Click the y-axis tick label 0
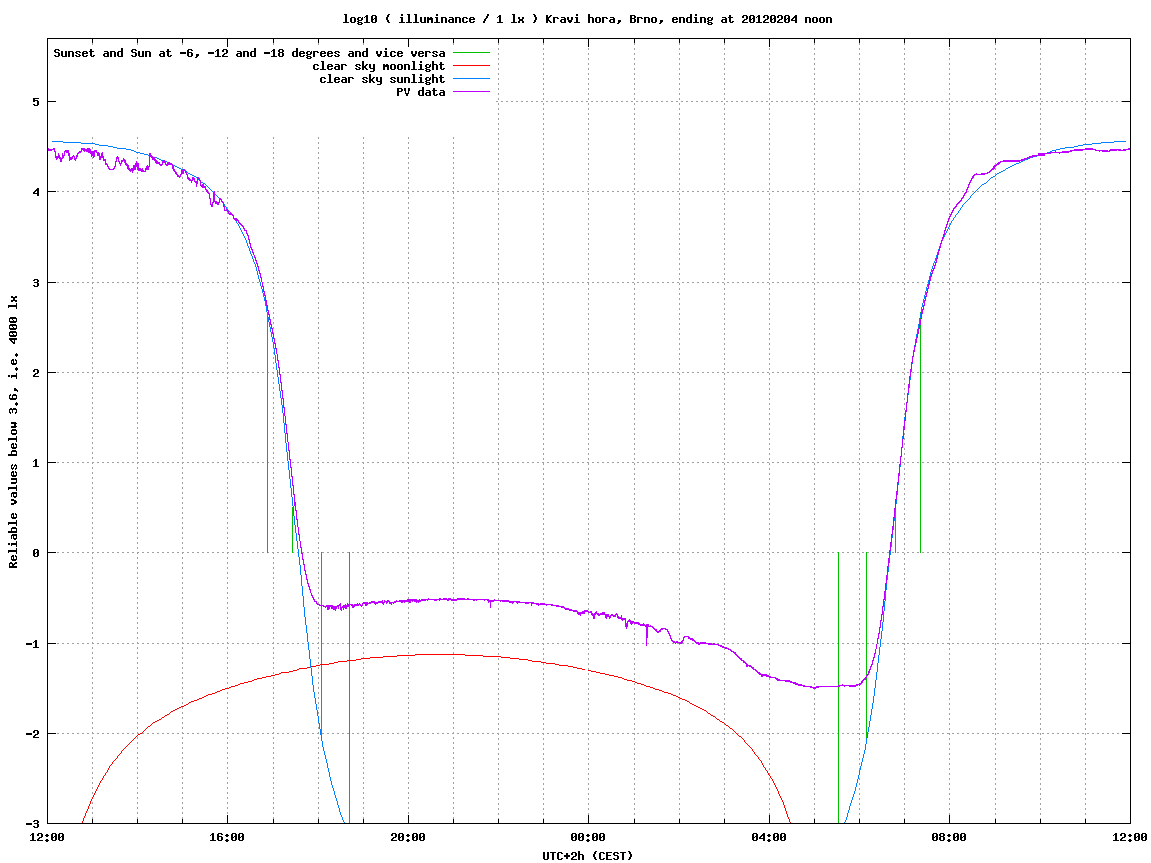This screenshot has height=863, width=1151. (x=35, y=553)
